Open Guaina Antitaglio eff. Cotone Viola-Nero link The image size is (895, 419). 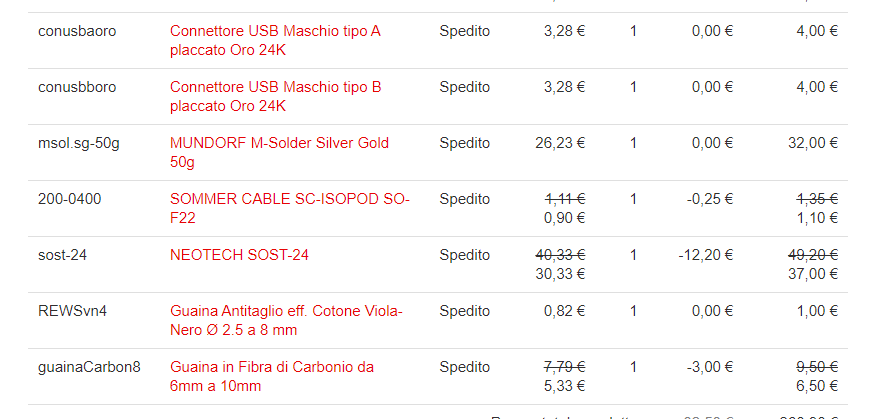tap(286, 311)
